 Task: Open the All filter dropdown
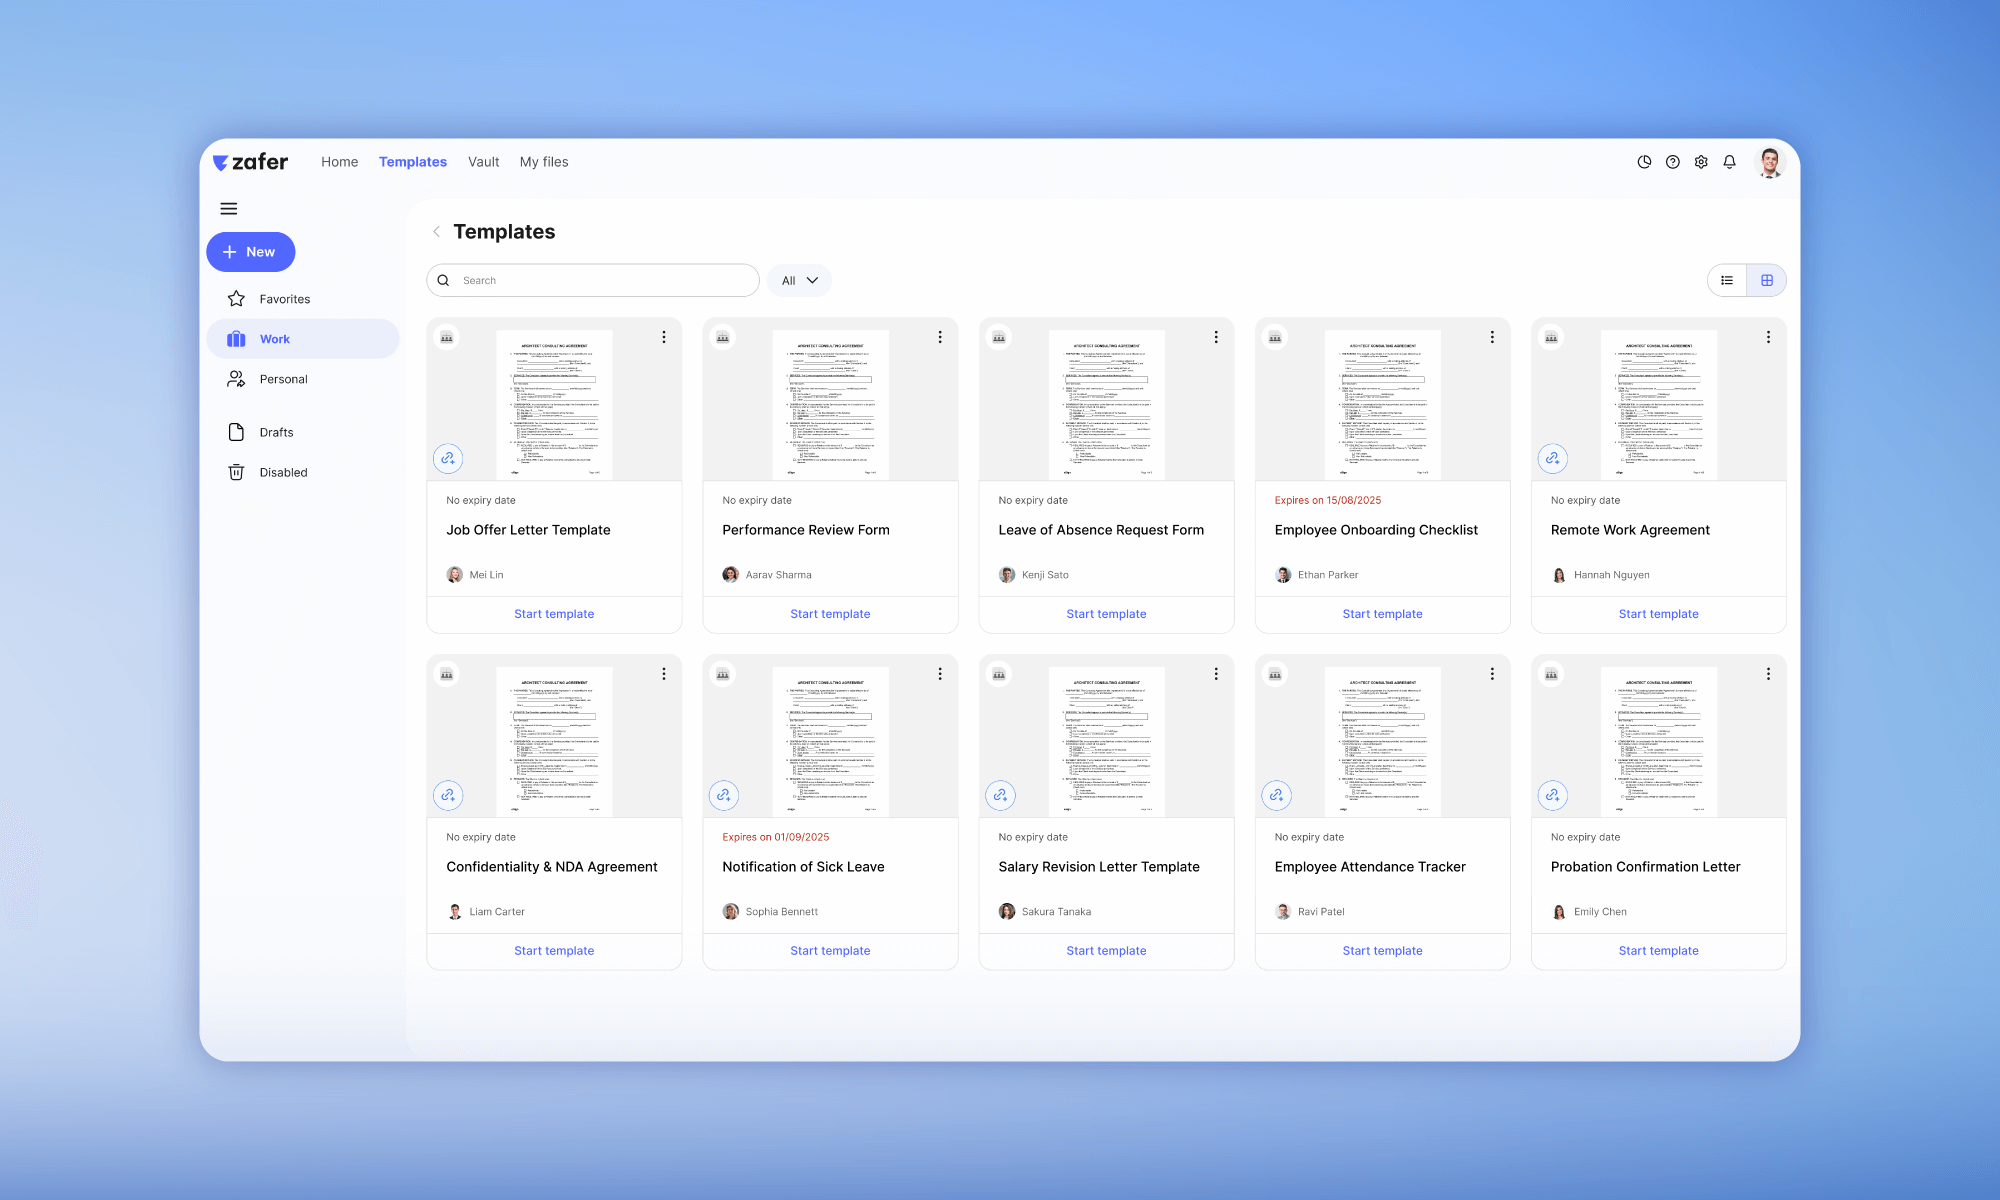800,281
